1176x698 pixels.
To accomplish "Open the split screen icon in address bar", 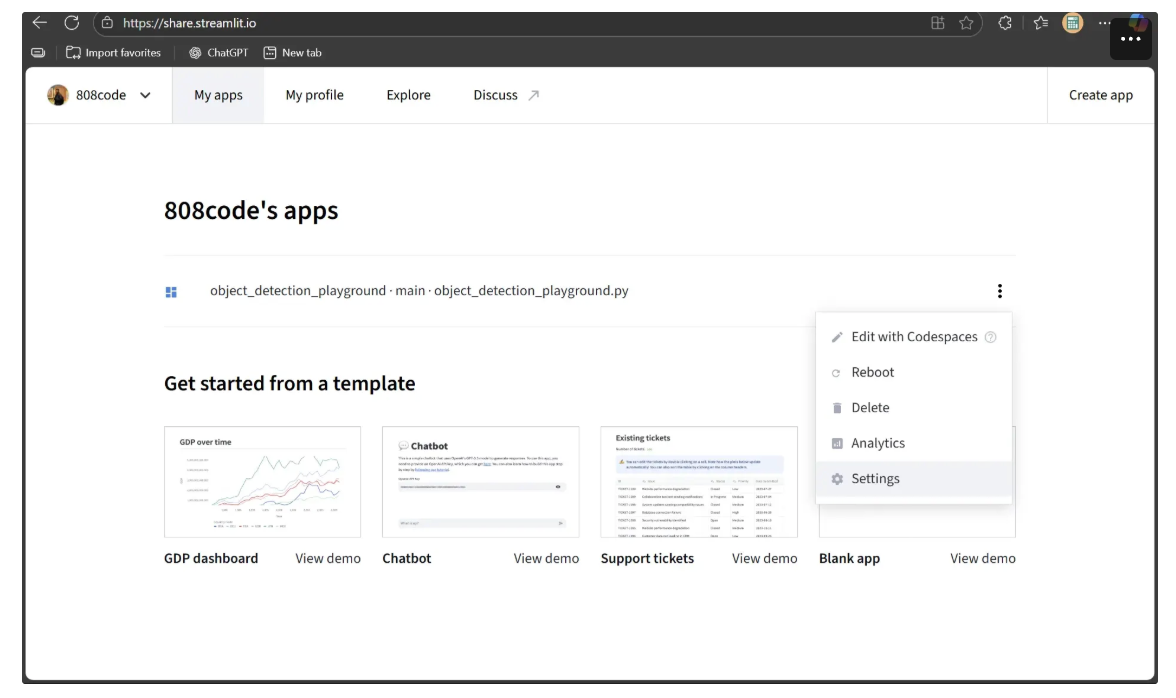I will click(x=938, y=23).
